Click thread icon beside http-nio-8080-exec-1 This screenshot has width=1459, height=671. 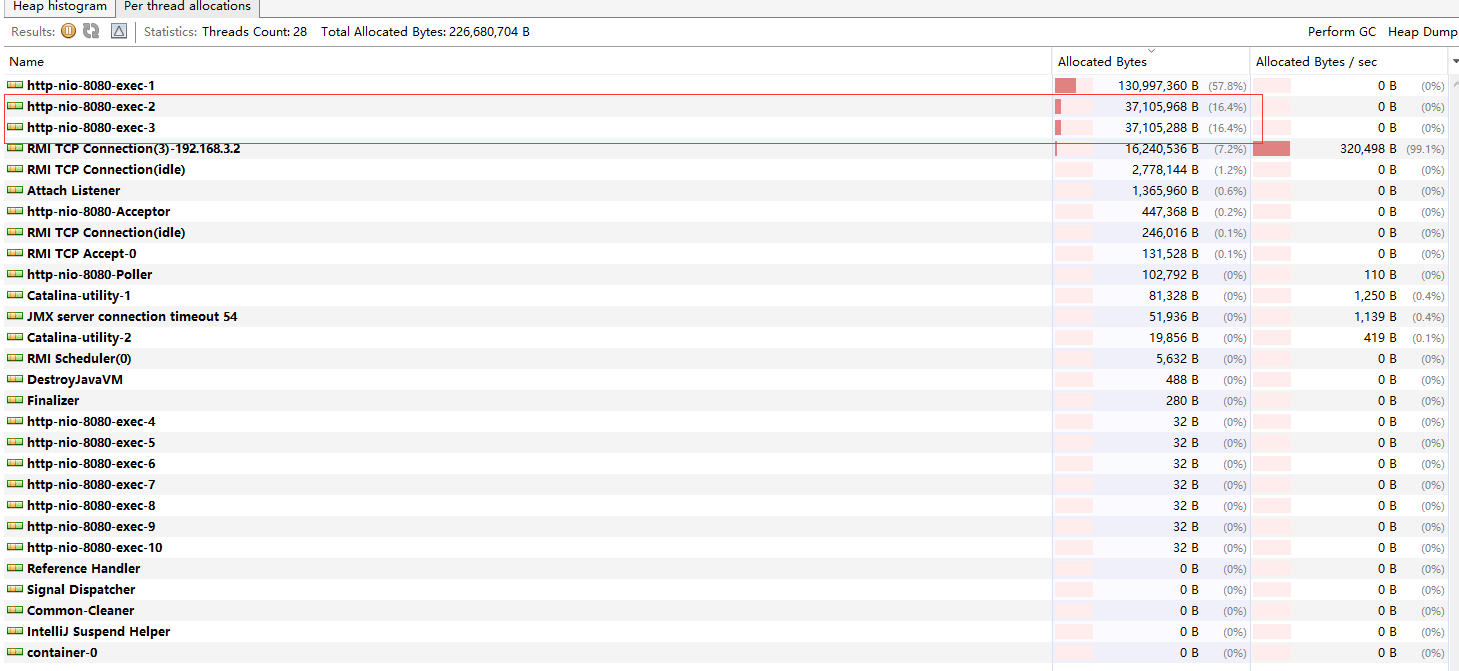15,85
